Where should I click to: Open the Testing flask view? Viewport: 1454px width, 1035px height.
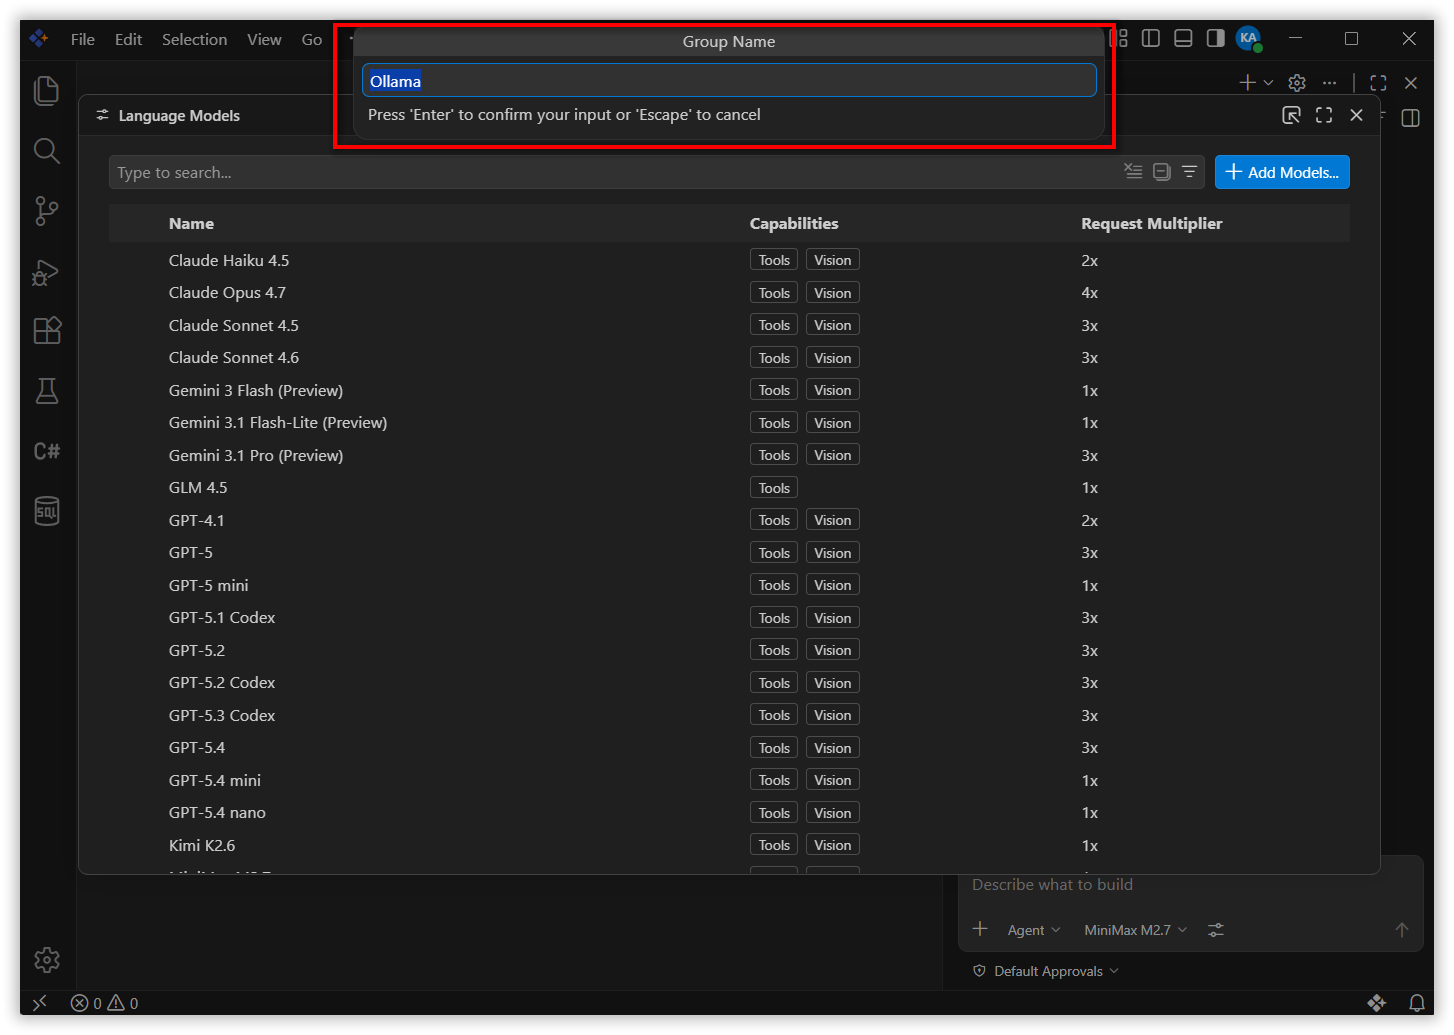pos(47,391)
